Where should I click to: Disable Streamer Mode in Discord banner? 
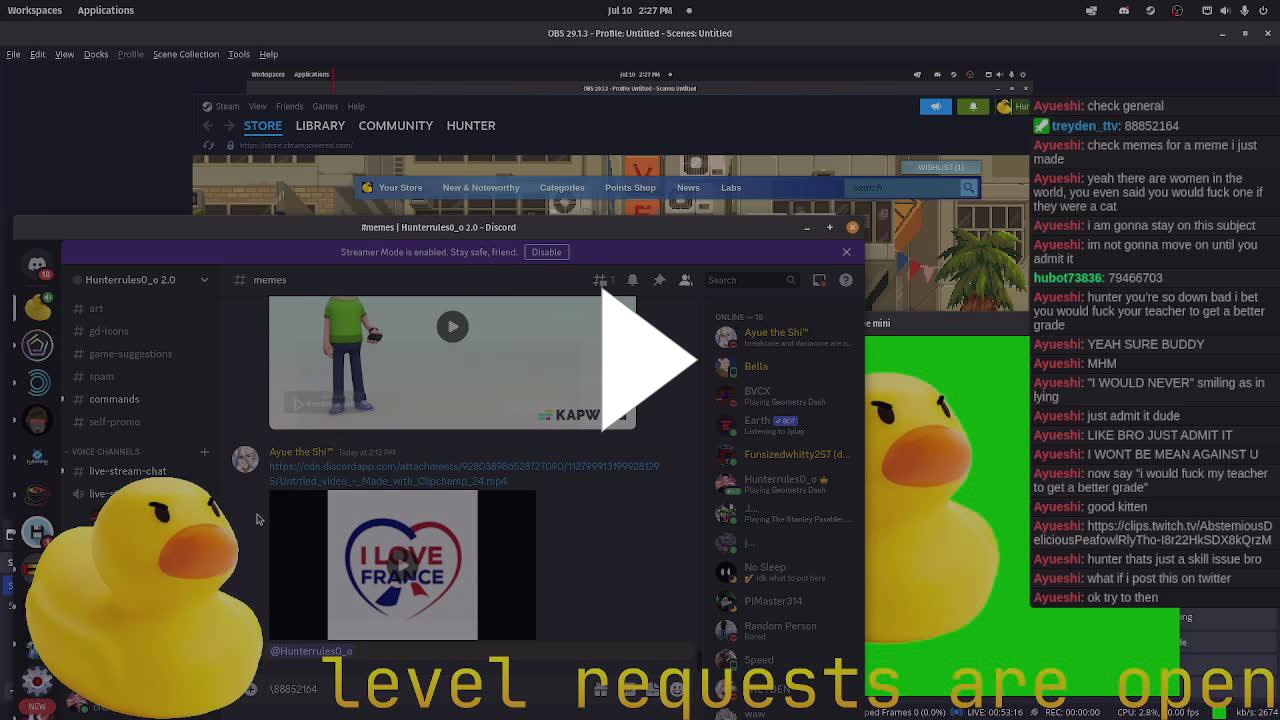pyautogui.click(x=546, y=252)
